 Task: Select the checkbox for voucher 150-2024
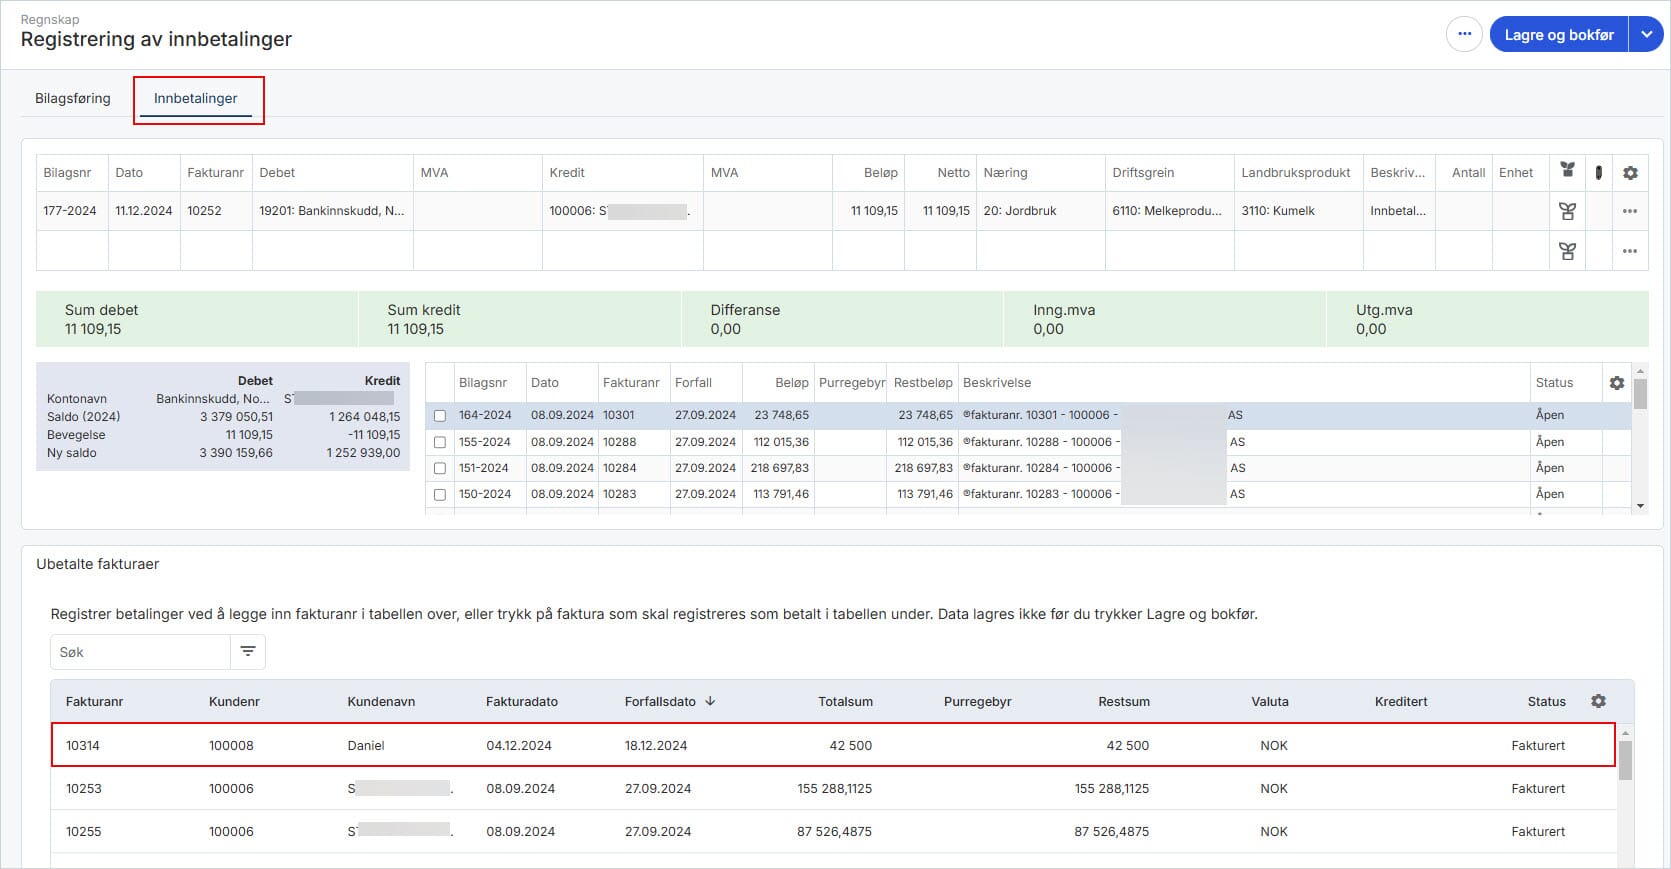439,494
